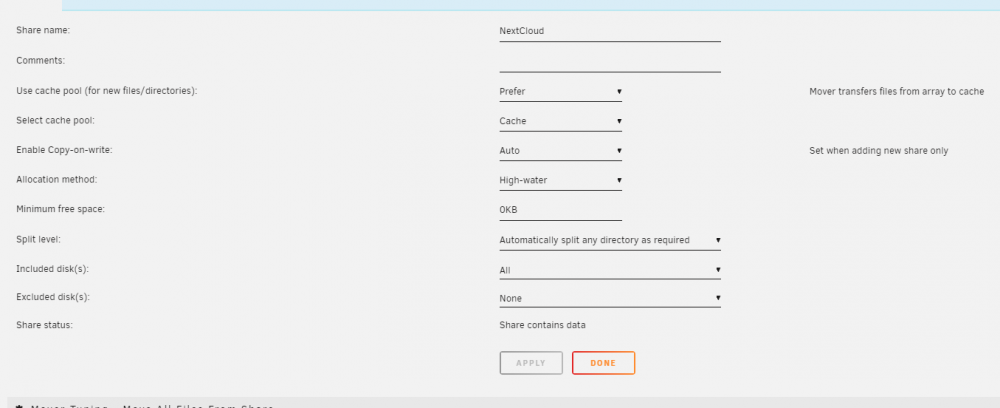
Task: Open the Enable Copy-on-write Auto dropdown
Action: click(x=561, y=151)
